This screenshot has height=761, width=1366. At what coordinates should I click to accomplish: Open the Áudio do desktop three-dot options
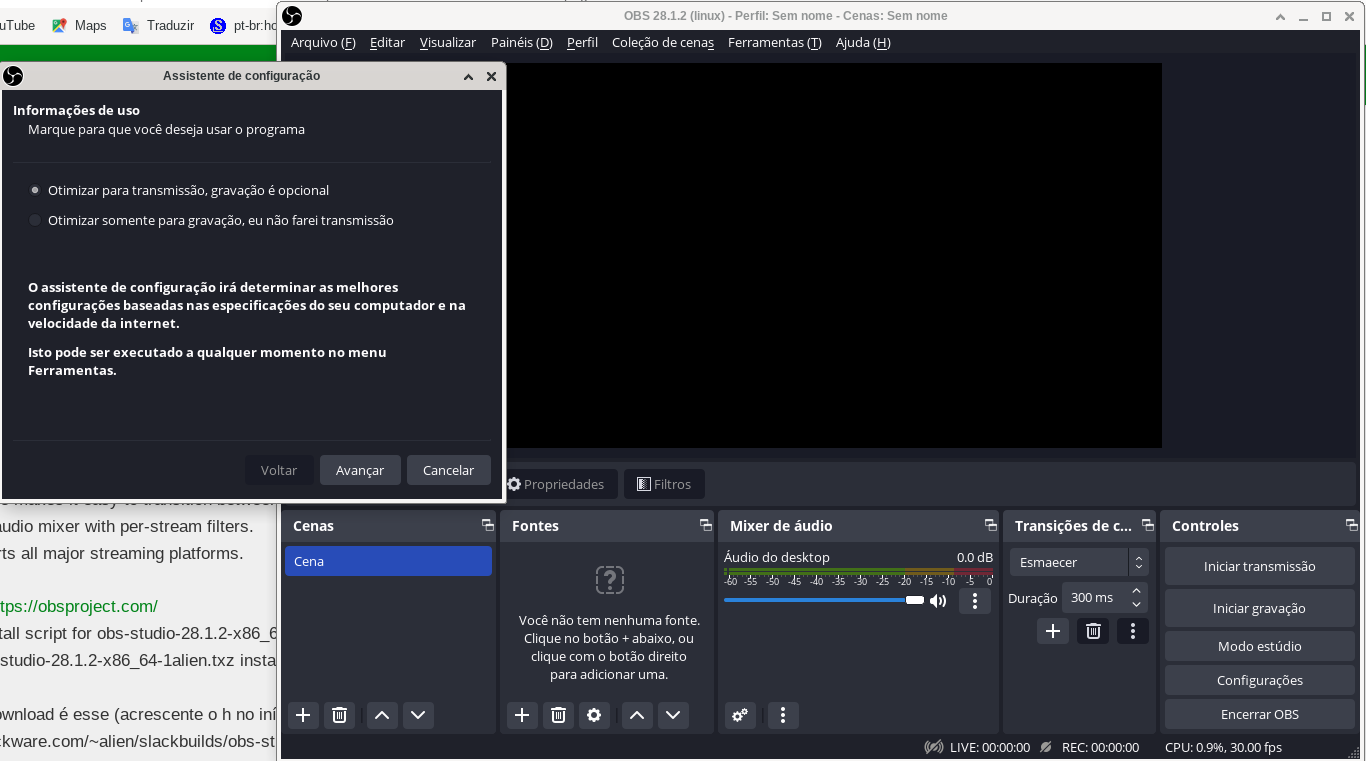[x=975, y=601]
